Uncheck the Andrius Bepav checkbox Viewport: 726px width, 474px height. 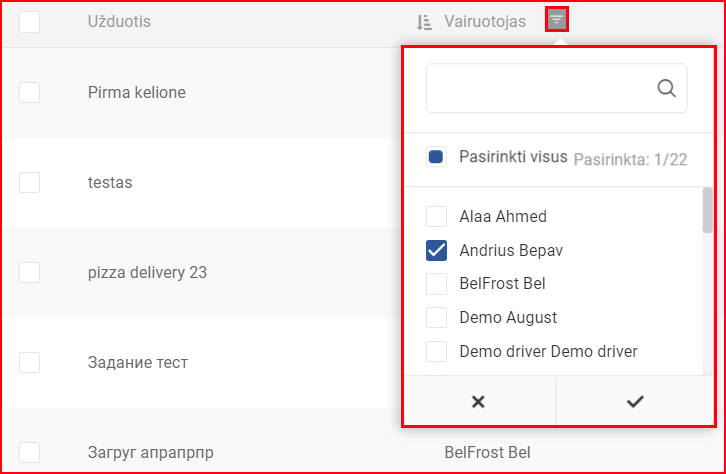click(x=436, y=250)
